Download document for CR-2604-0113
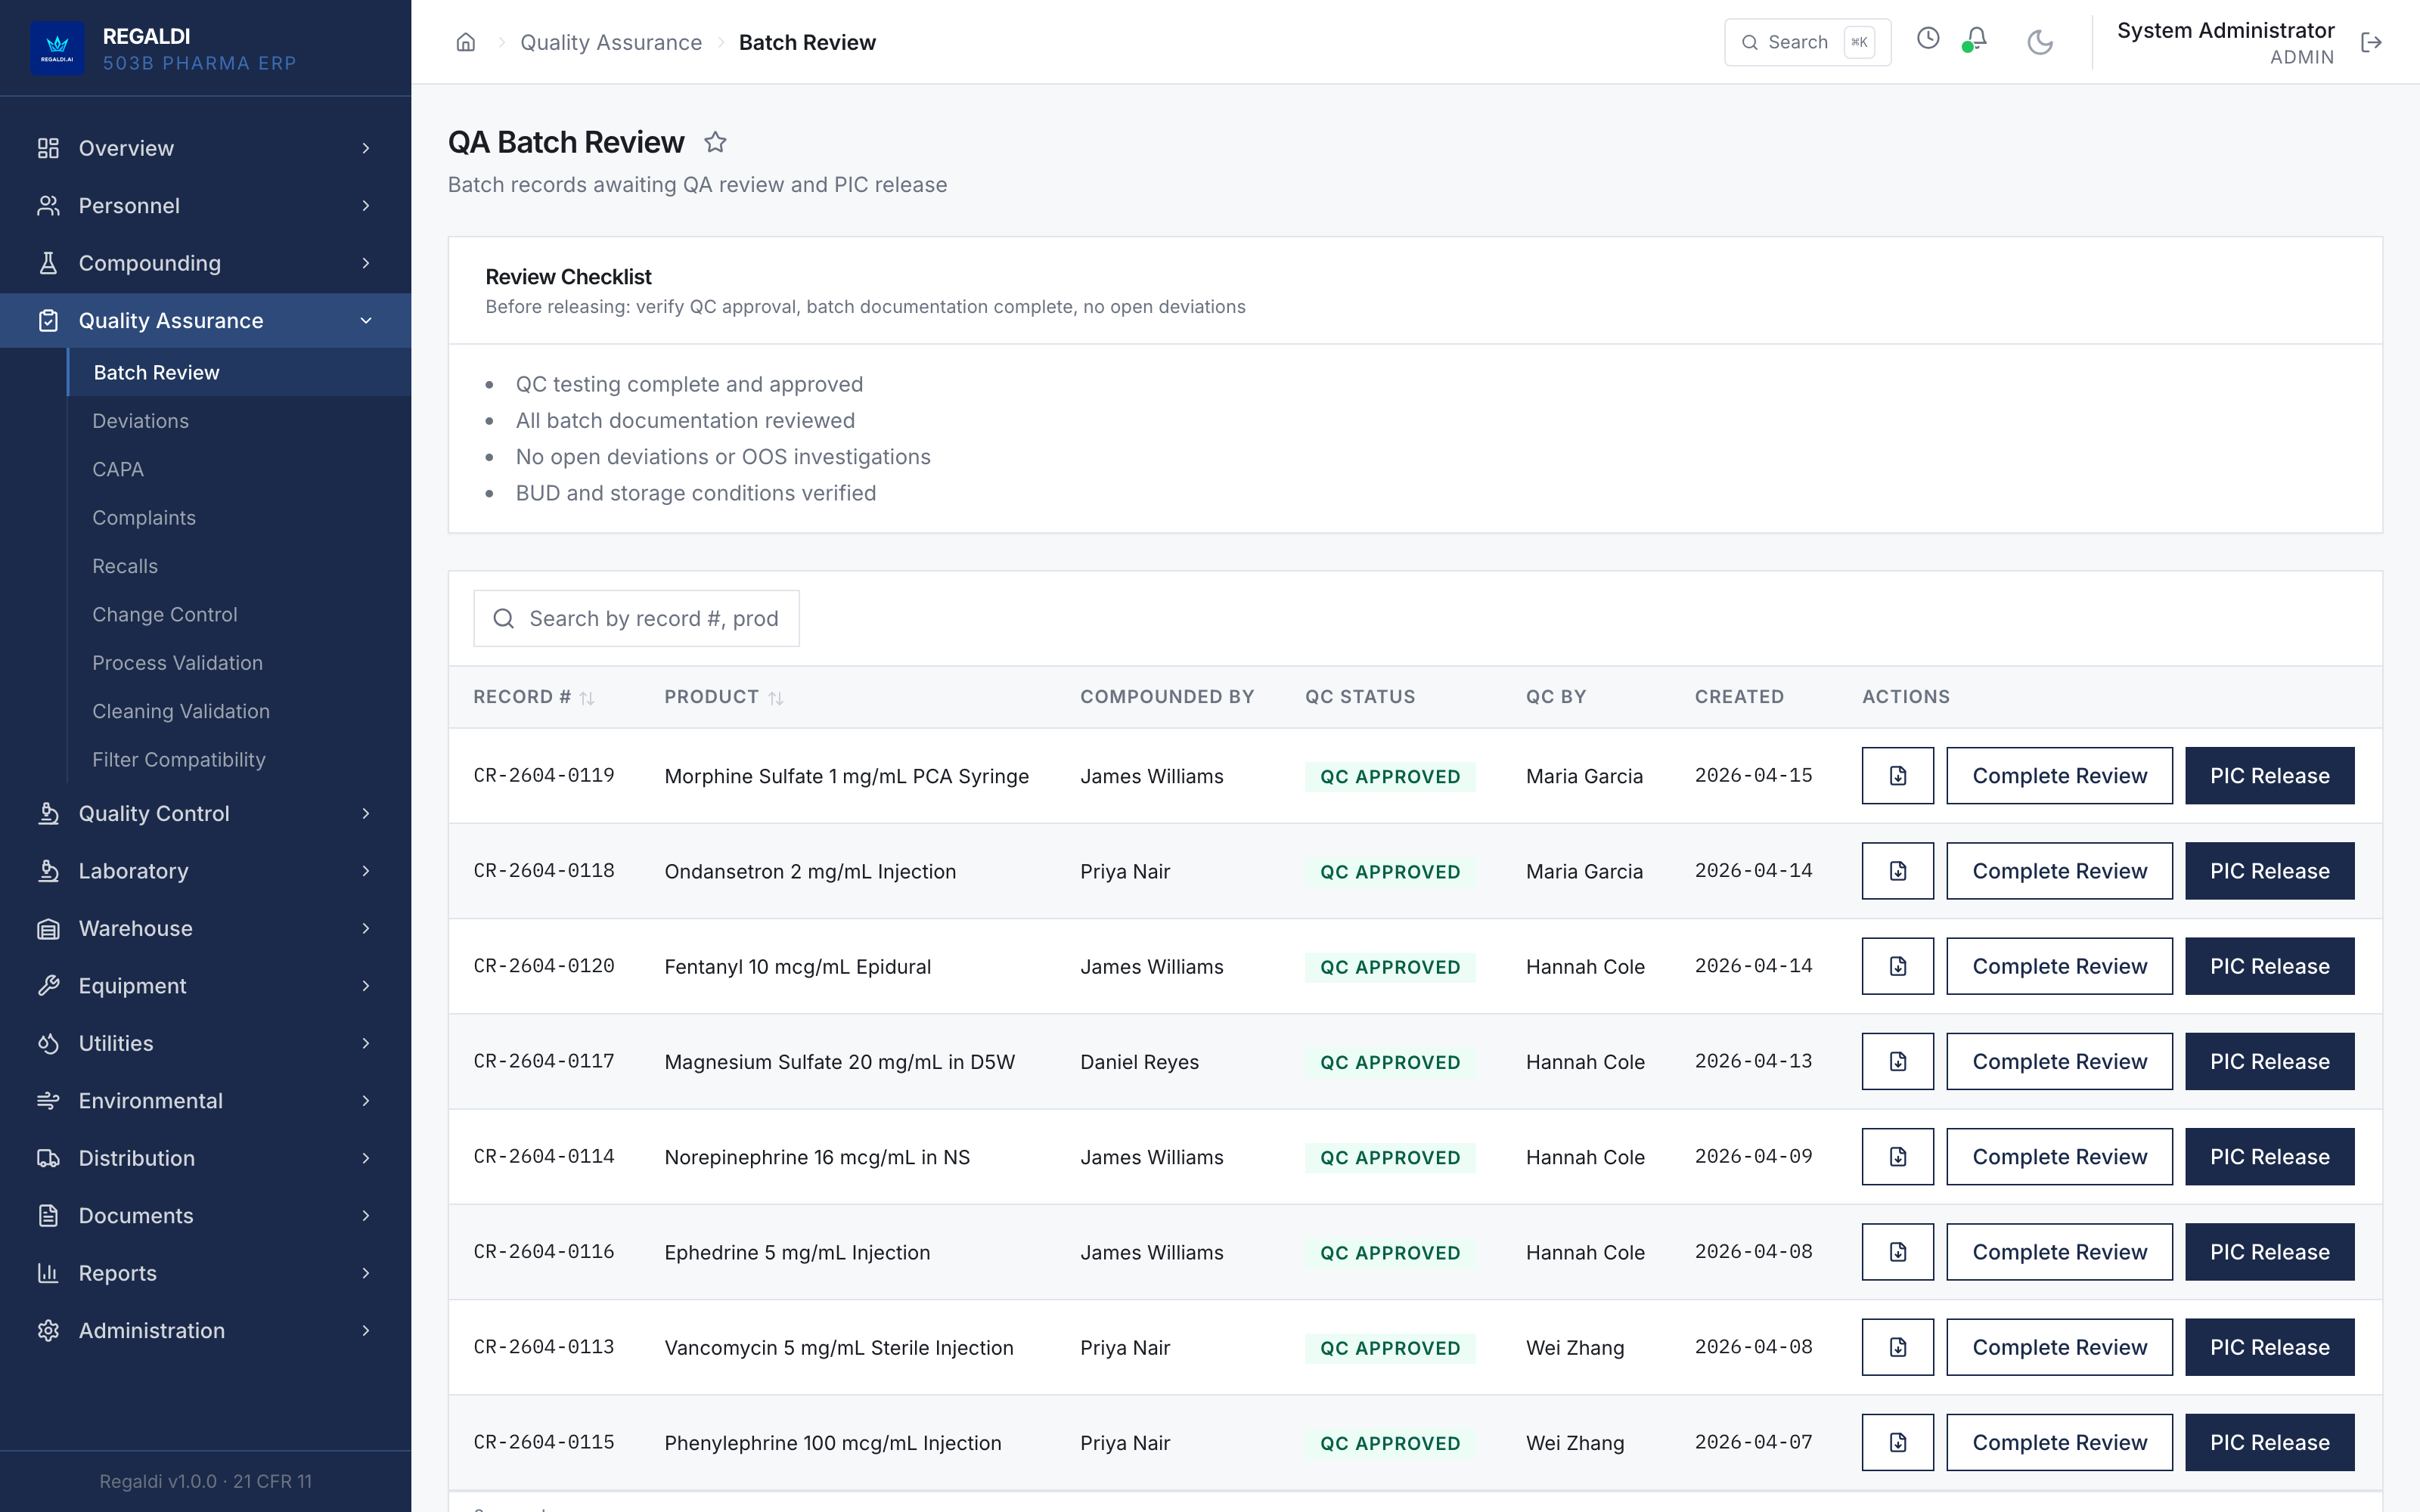This screenshot has height=1512, width=2420. click(1897, 1347)
